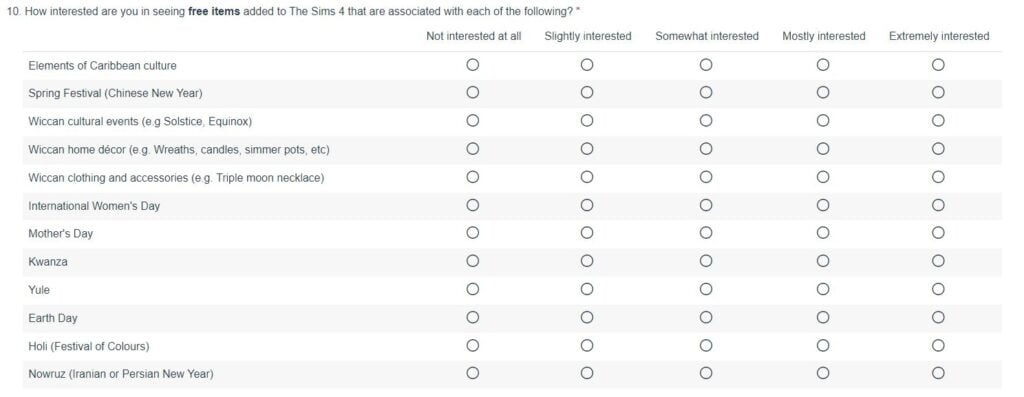1024x397 pixels.
Task: Select 'Not interested at all' for Elements of Caribbean culture
Action: [473, 65]
